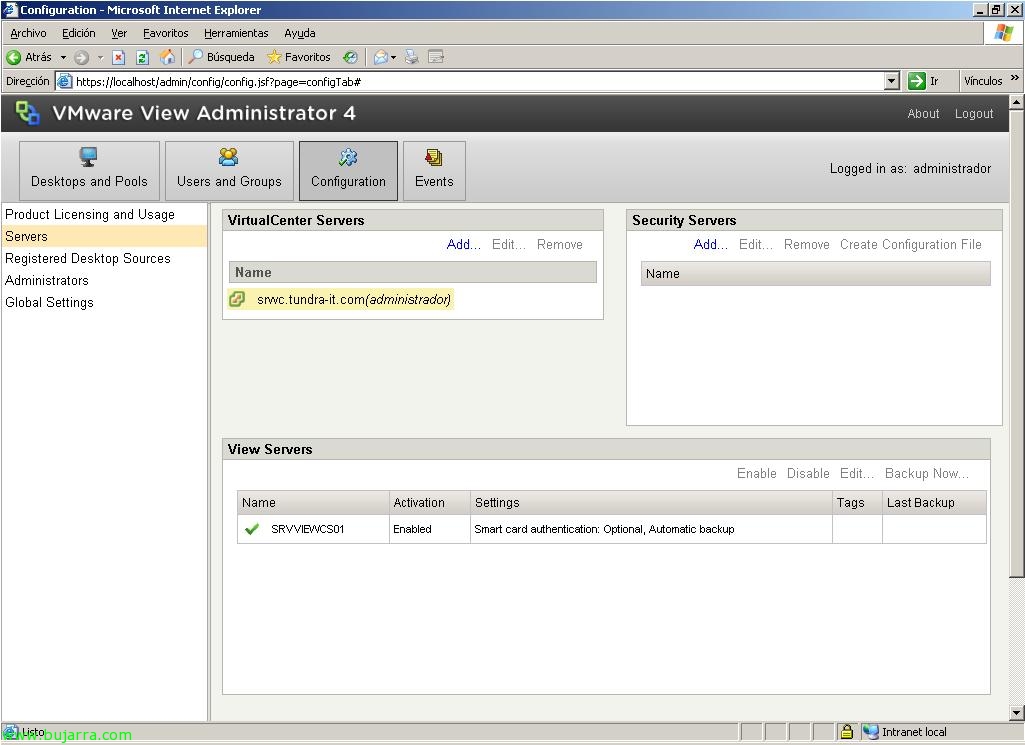Click Backup Now... in View Servers
Viewport: 1025px width, 745px height.
(927, 473)
